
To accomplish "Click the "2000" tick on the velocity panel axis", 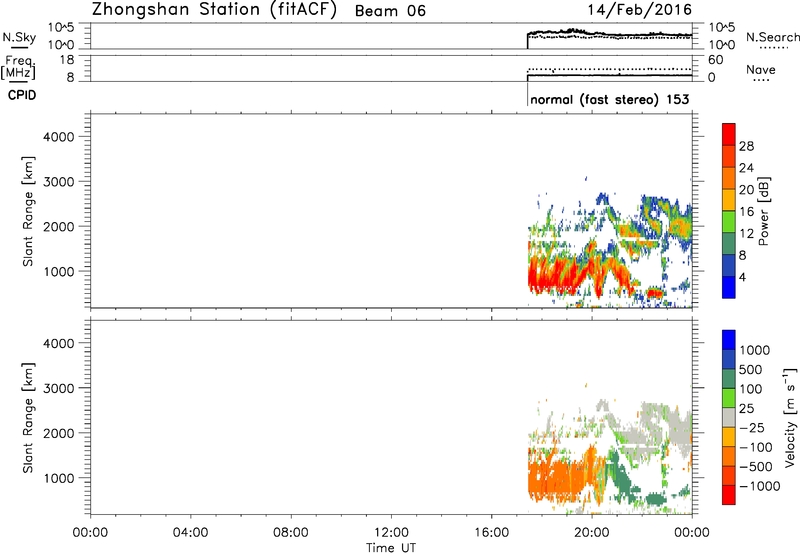I will pos(59,433).
